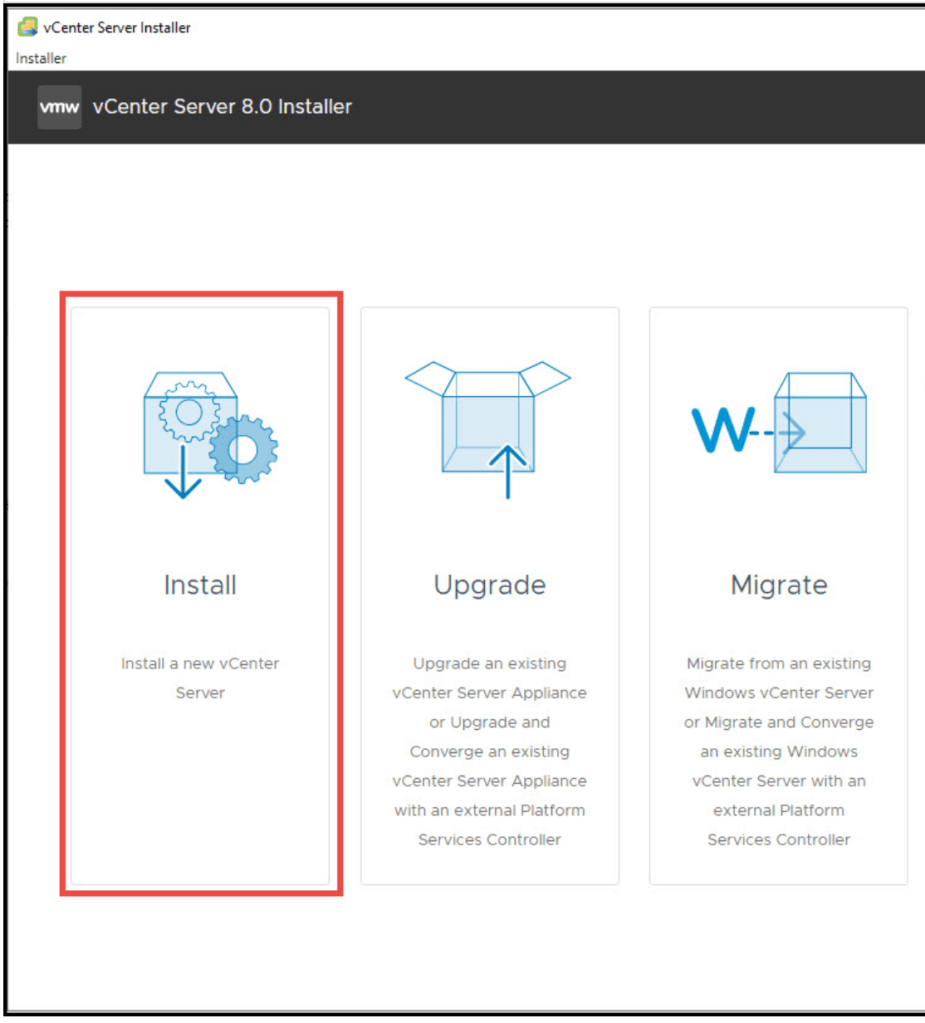Screen dimensions: 925x1023
Task: Select the Upgrade heading text
Action: coord(489,585)
